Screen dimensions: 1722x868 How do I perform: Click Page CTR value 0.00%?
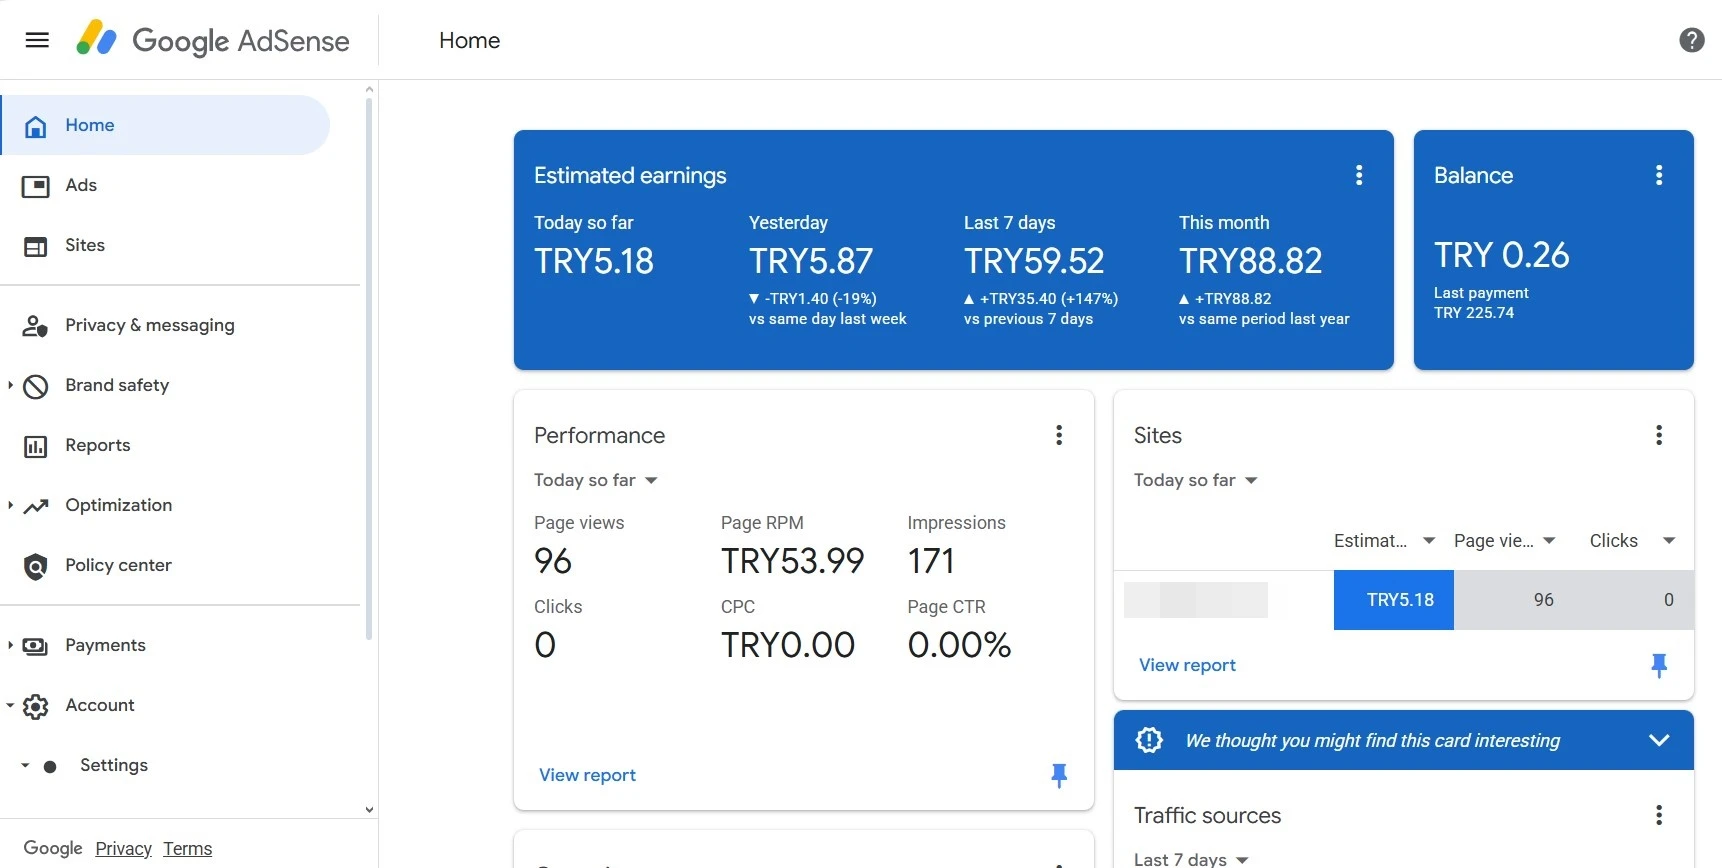(959, 645)
